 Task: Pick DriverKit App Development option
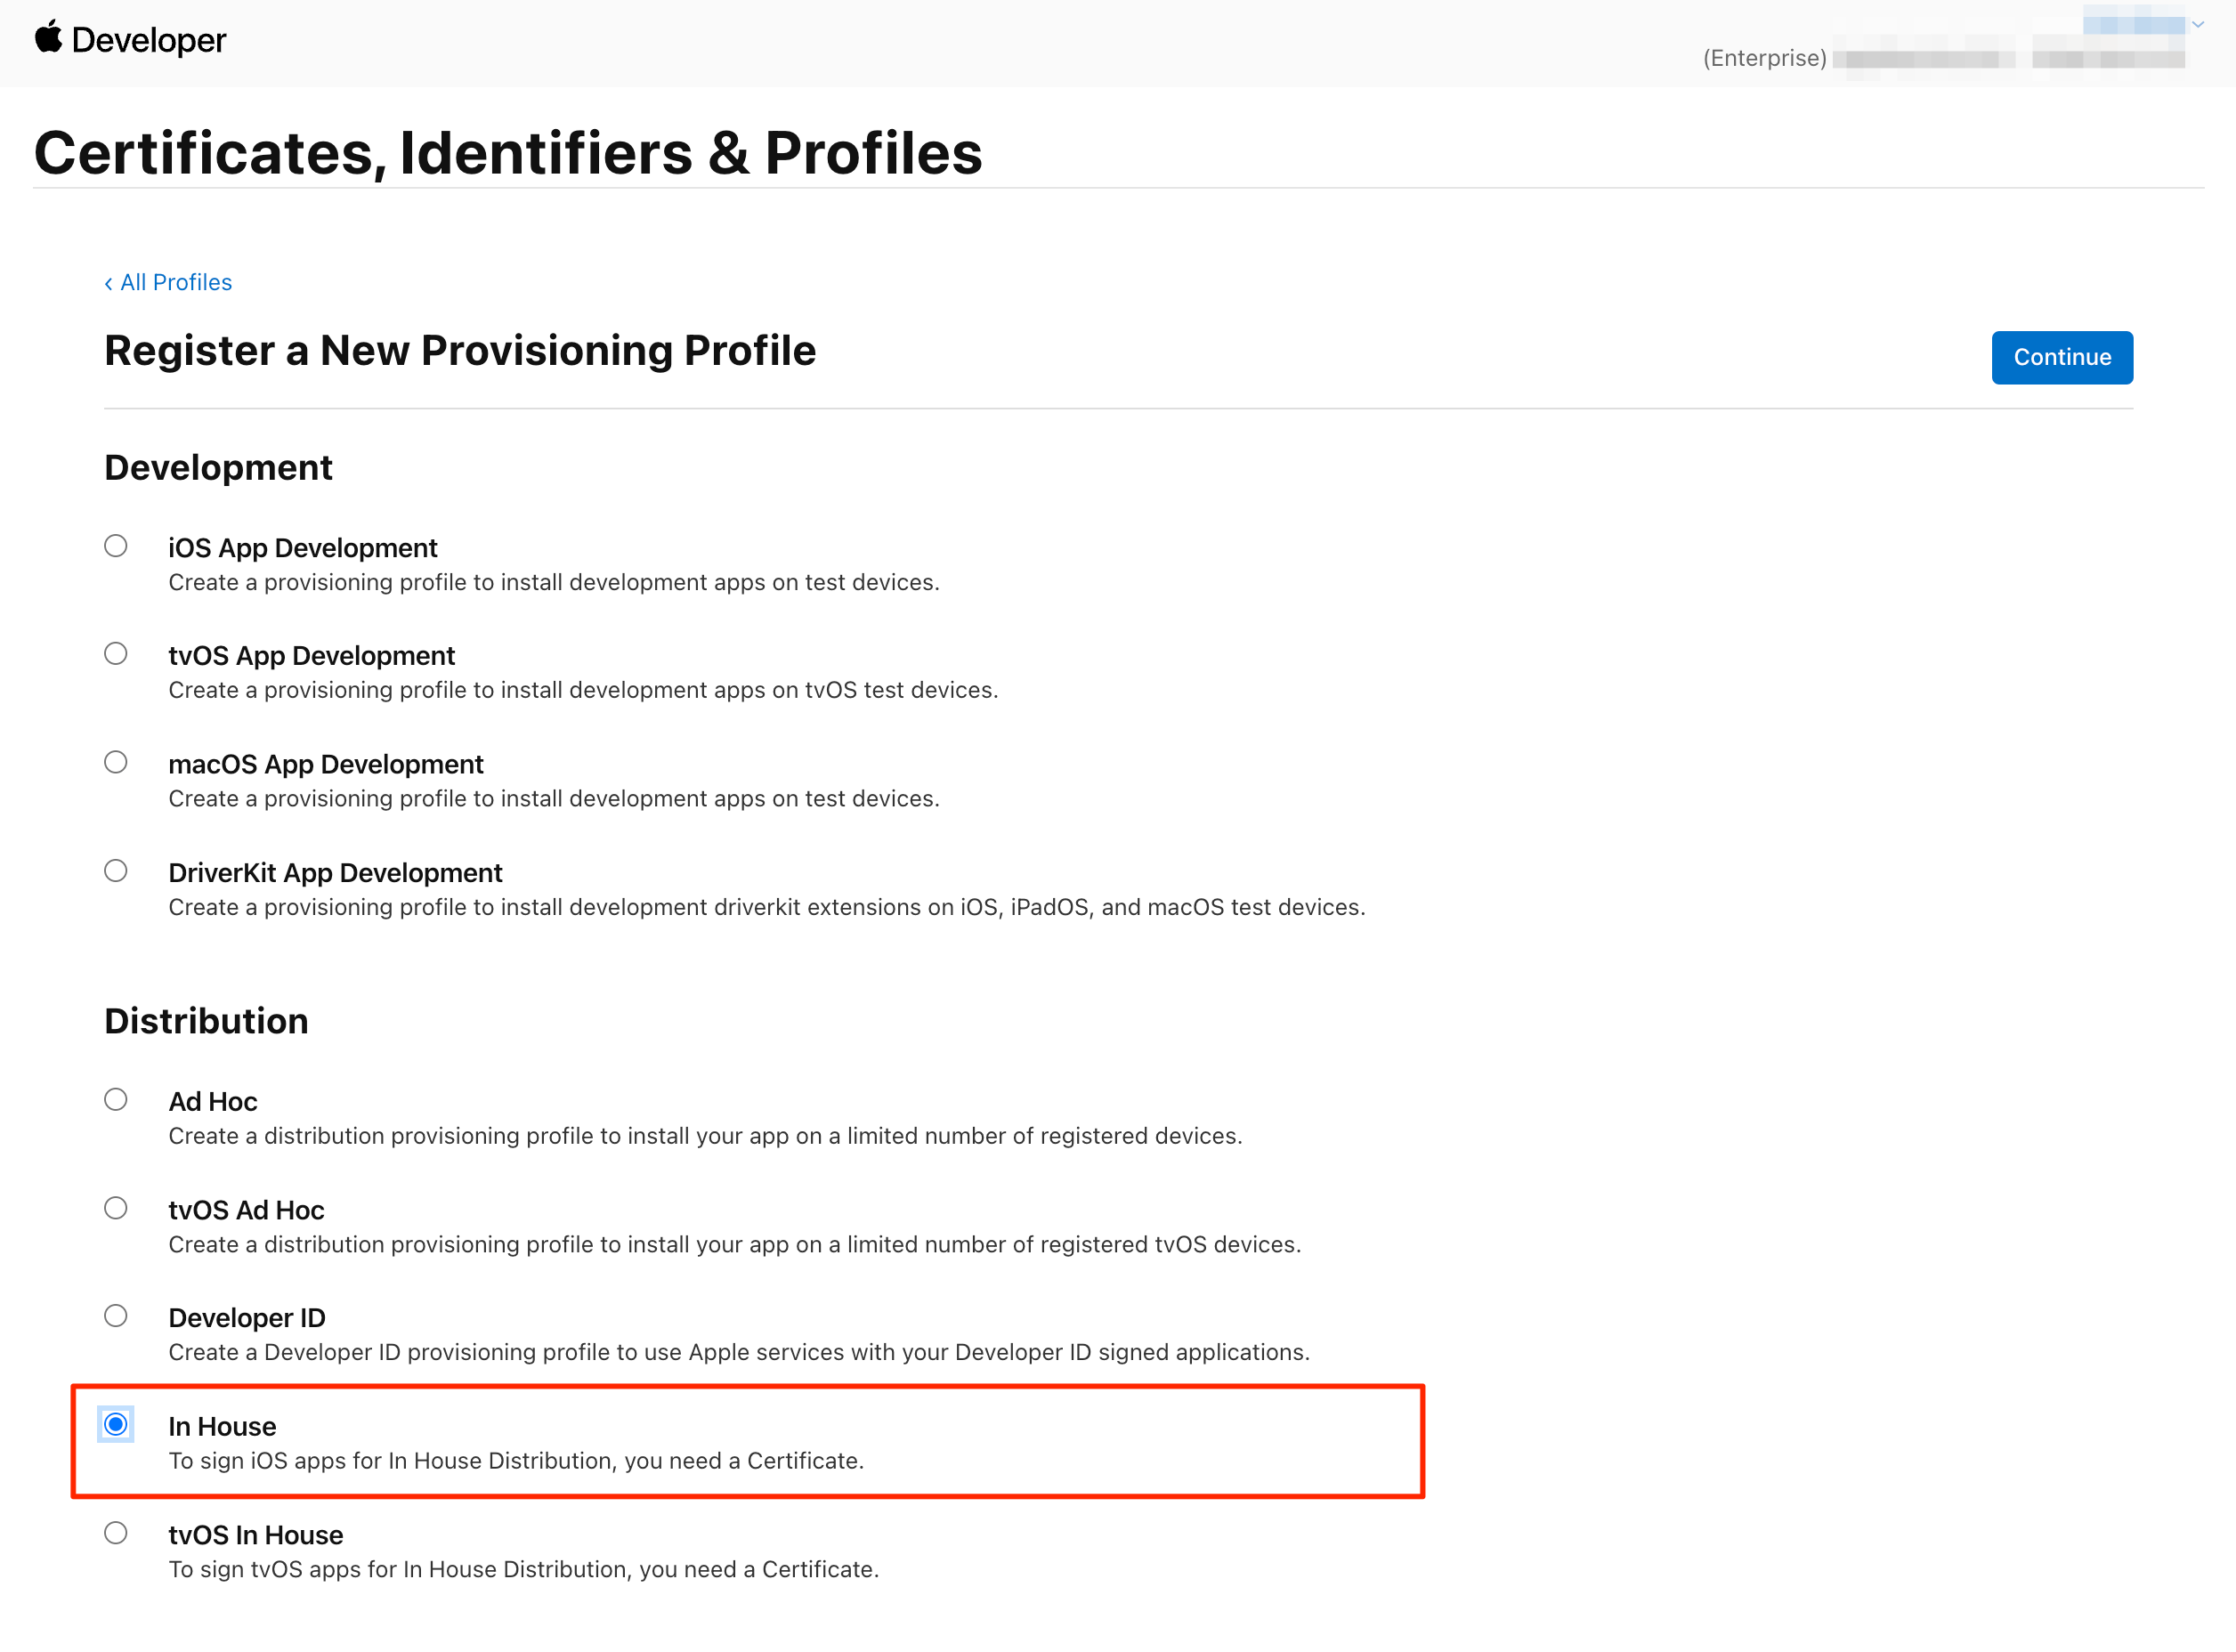(x=116, y=871)
